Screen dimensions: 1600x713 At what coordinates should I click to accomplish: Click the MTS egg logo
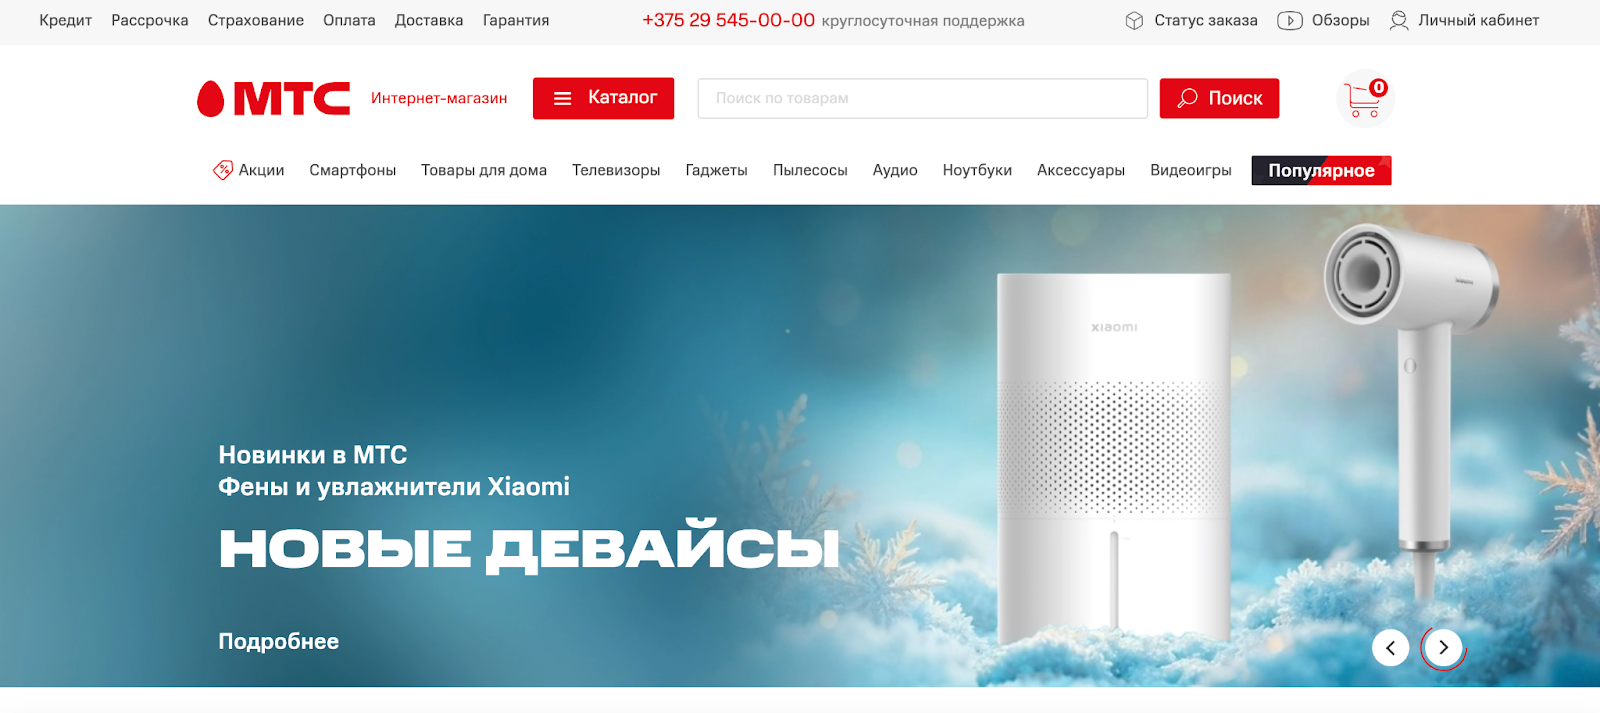coord(210,99)
